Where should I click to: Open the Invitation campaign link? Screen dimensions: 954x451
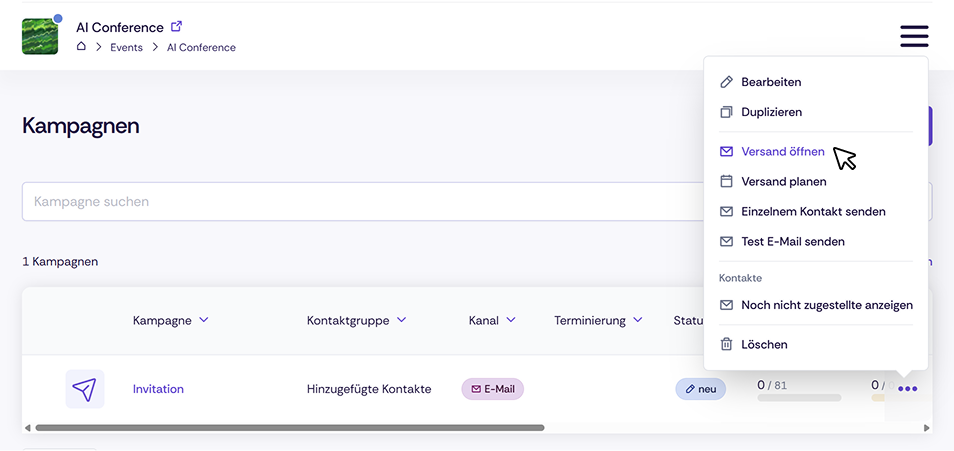point(158,389)
